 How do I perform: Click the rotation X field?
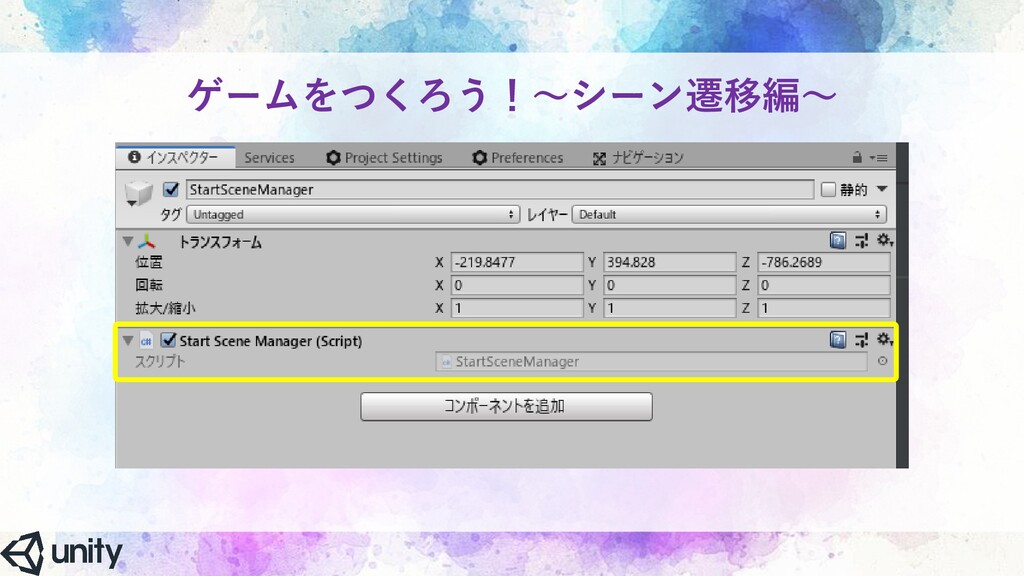(517, 285)
